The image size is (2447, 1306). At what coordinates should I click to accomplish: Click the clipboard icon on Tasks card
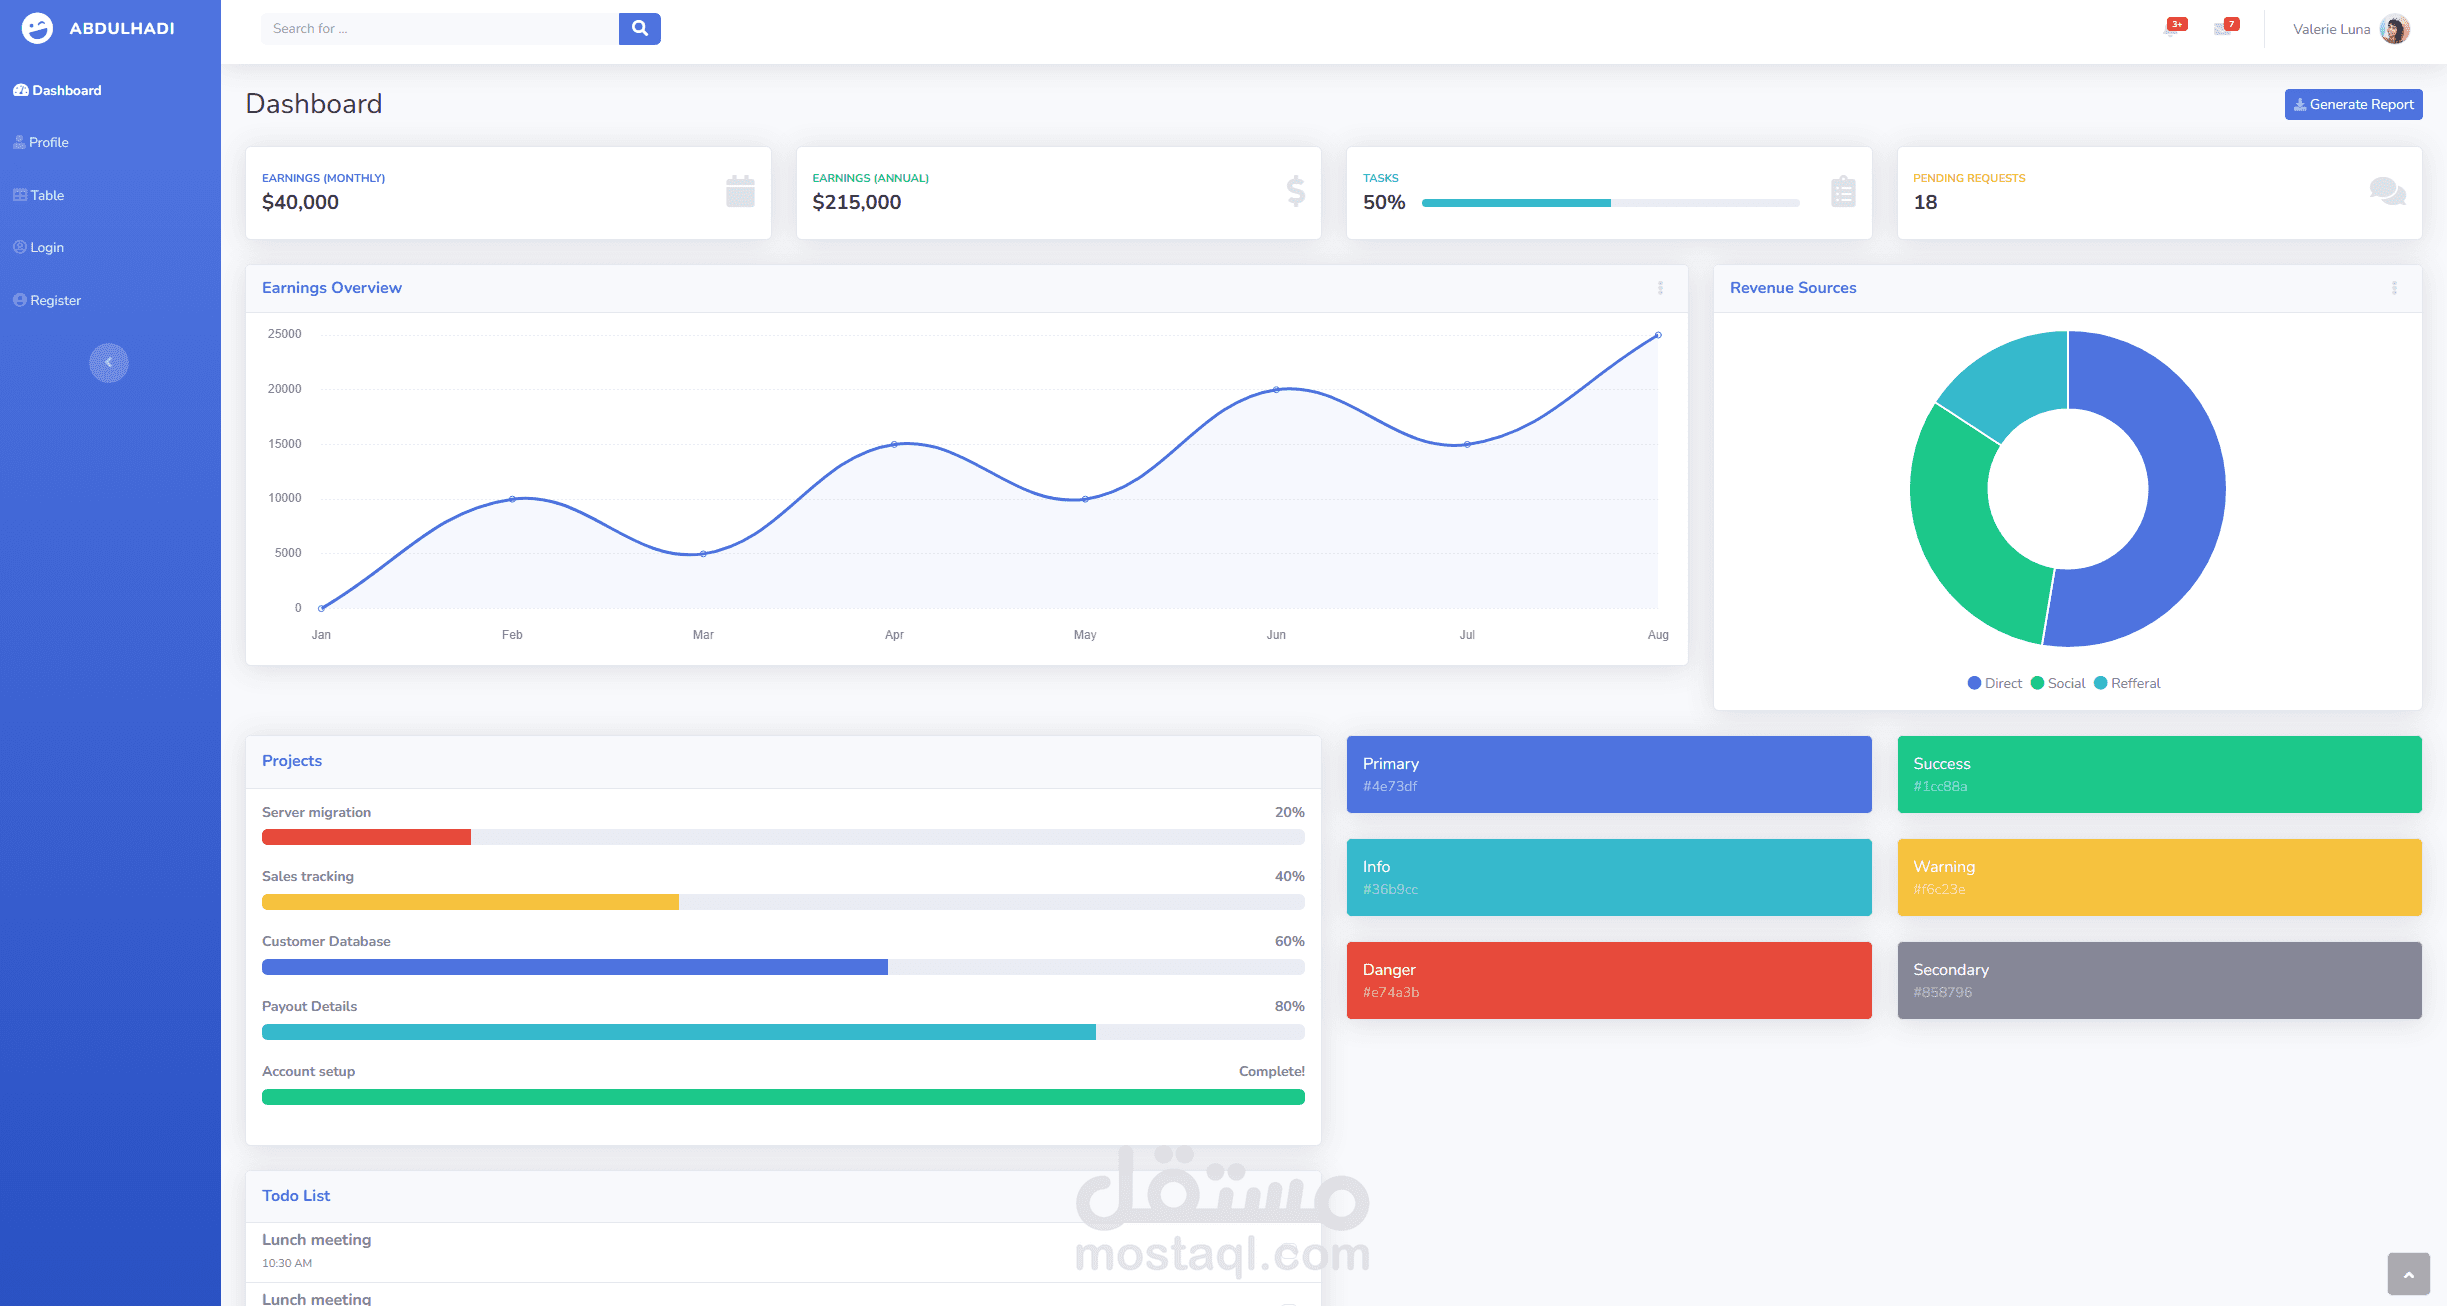pyautogui.click(x=1843, y=191)
